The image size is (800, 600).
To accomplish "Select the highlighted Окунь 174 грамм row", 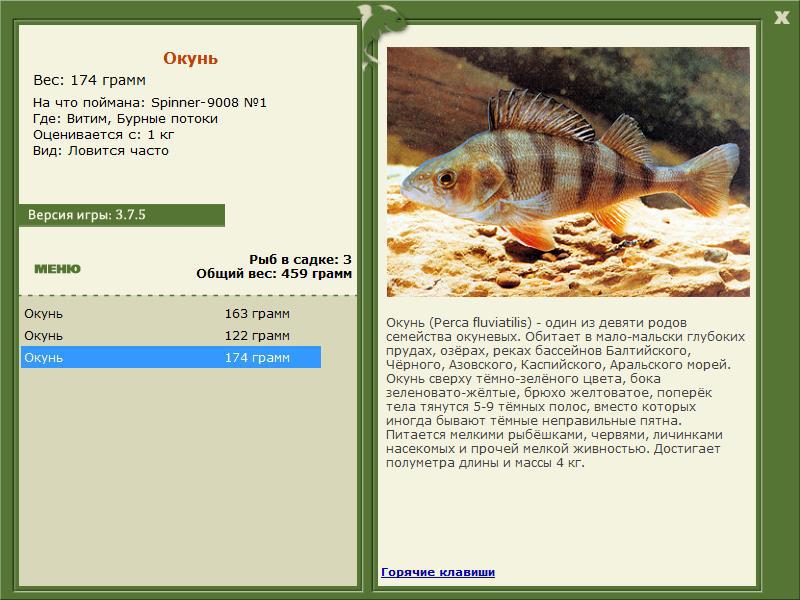I will point(171,357).
